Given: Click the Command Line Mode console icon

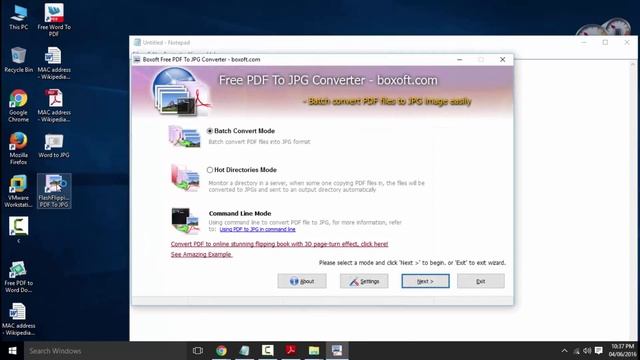Looking at the screenshot, I should pyautogui.click(x=185, y=220).
